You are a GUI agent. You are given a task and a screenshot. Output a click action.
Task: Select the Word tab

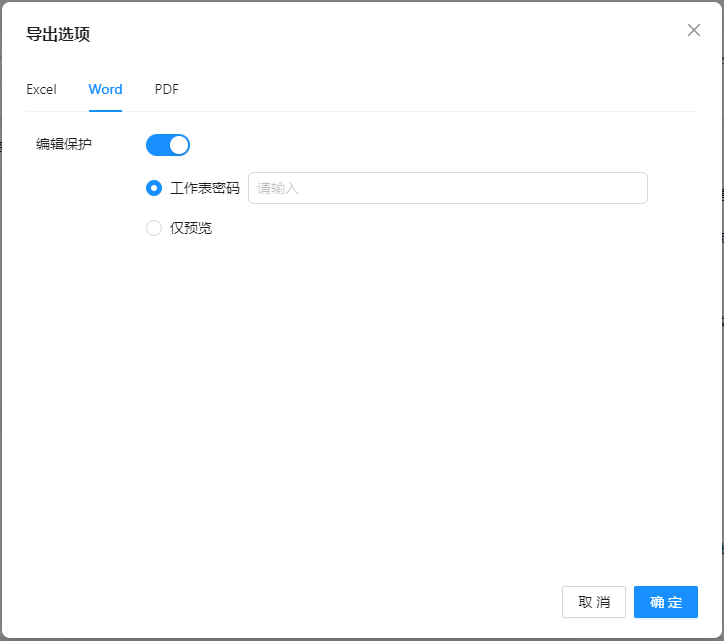[105, 89]
